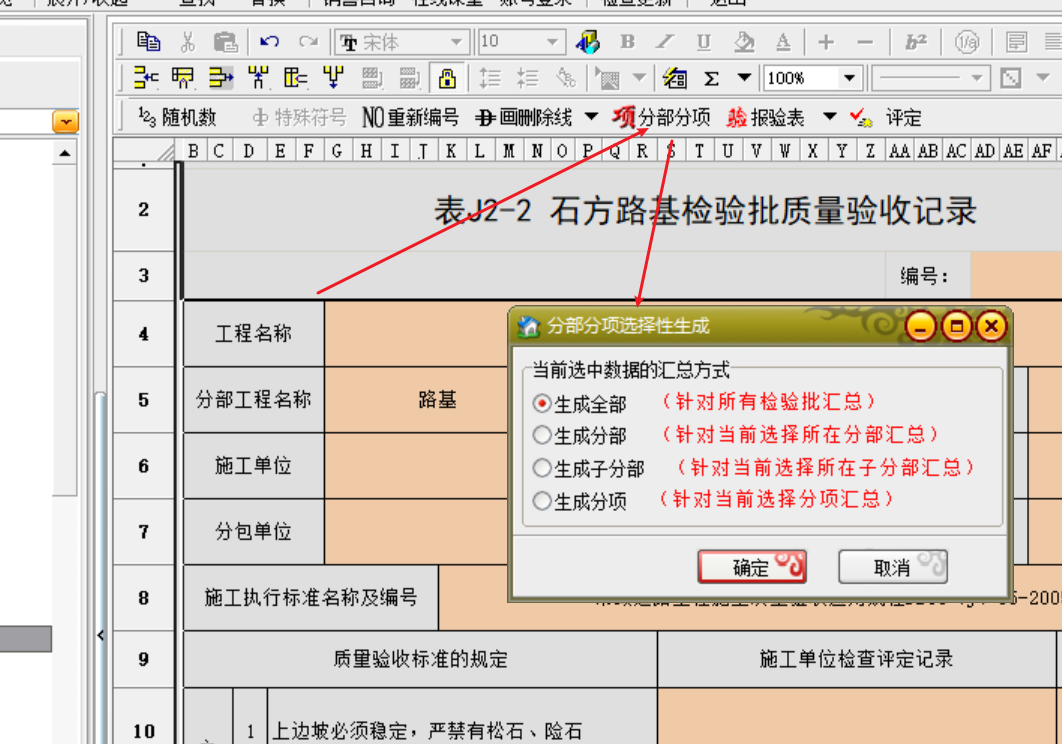This screenshot has width=1062, height=744.
Task: Click the second yellow table icon with down arrow
Action: coord(183,78)
